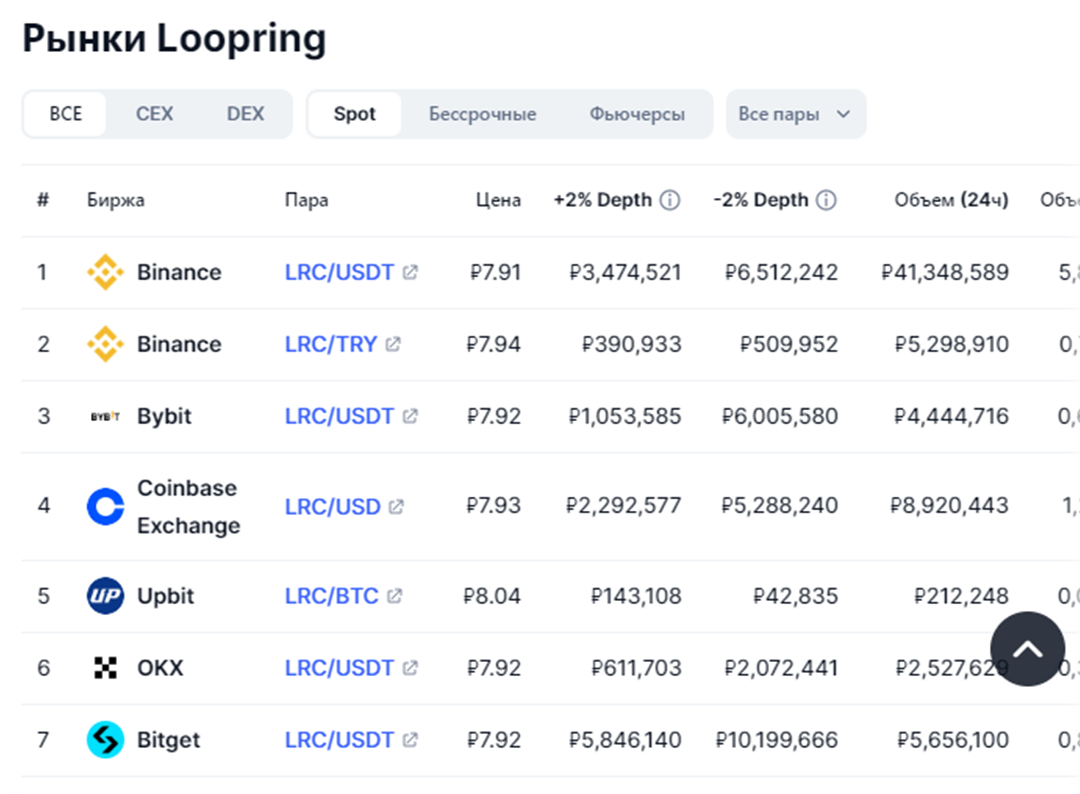Open the LRC/USD pair link
The width and height of the screenshot is (1080, 794).
(332, 507)
